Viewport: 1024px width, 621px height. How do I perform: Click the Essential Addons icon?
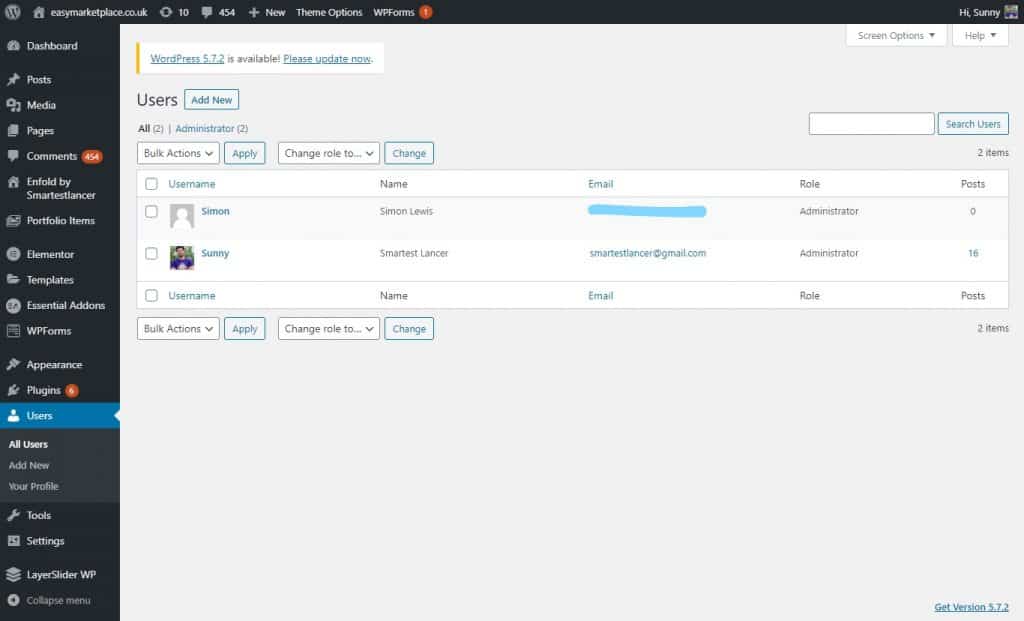(13, 305)
